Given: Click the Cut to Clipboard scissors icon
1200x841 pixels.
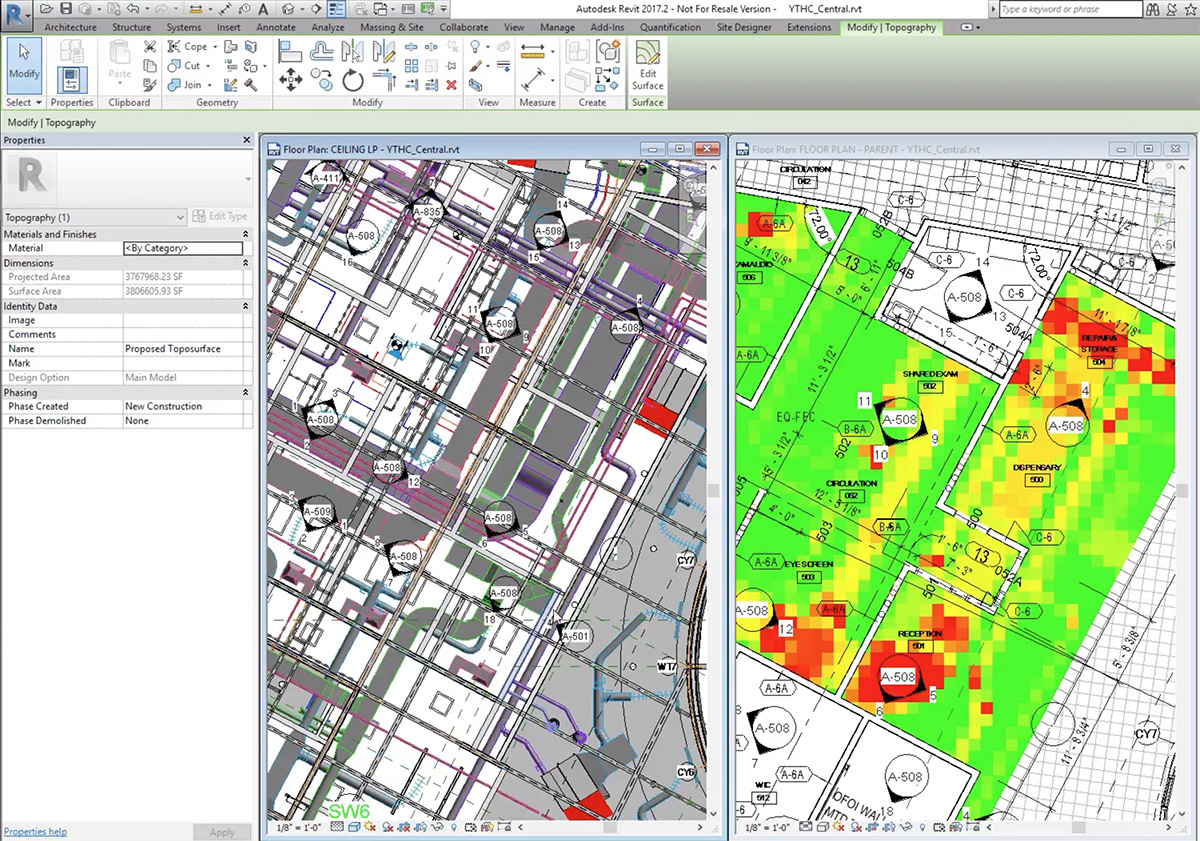Looking at the screenshot, I should 150,47.
